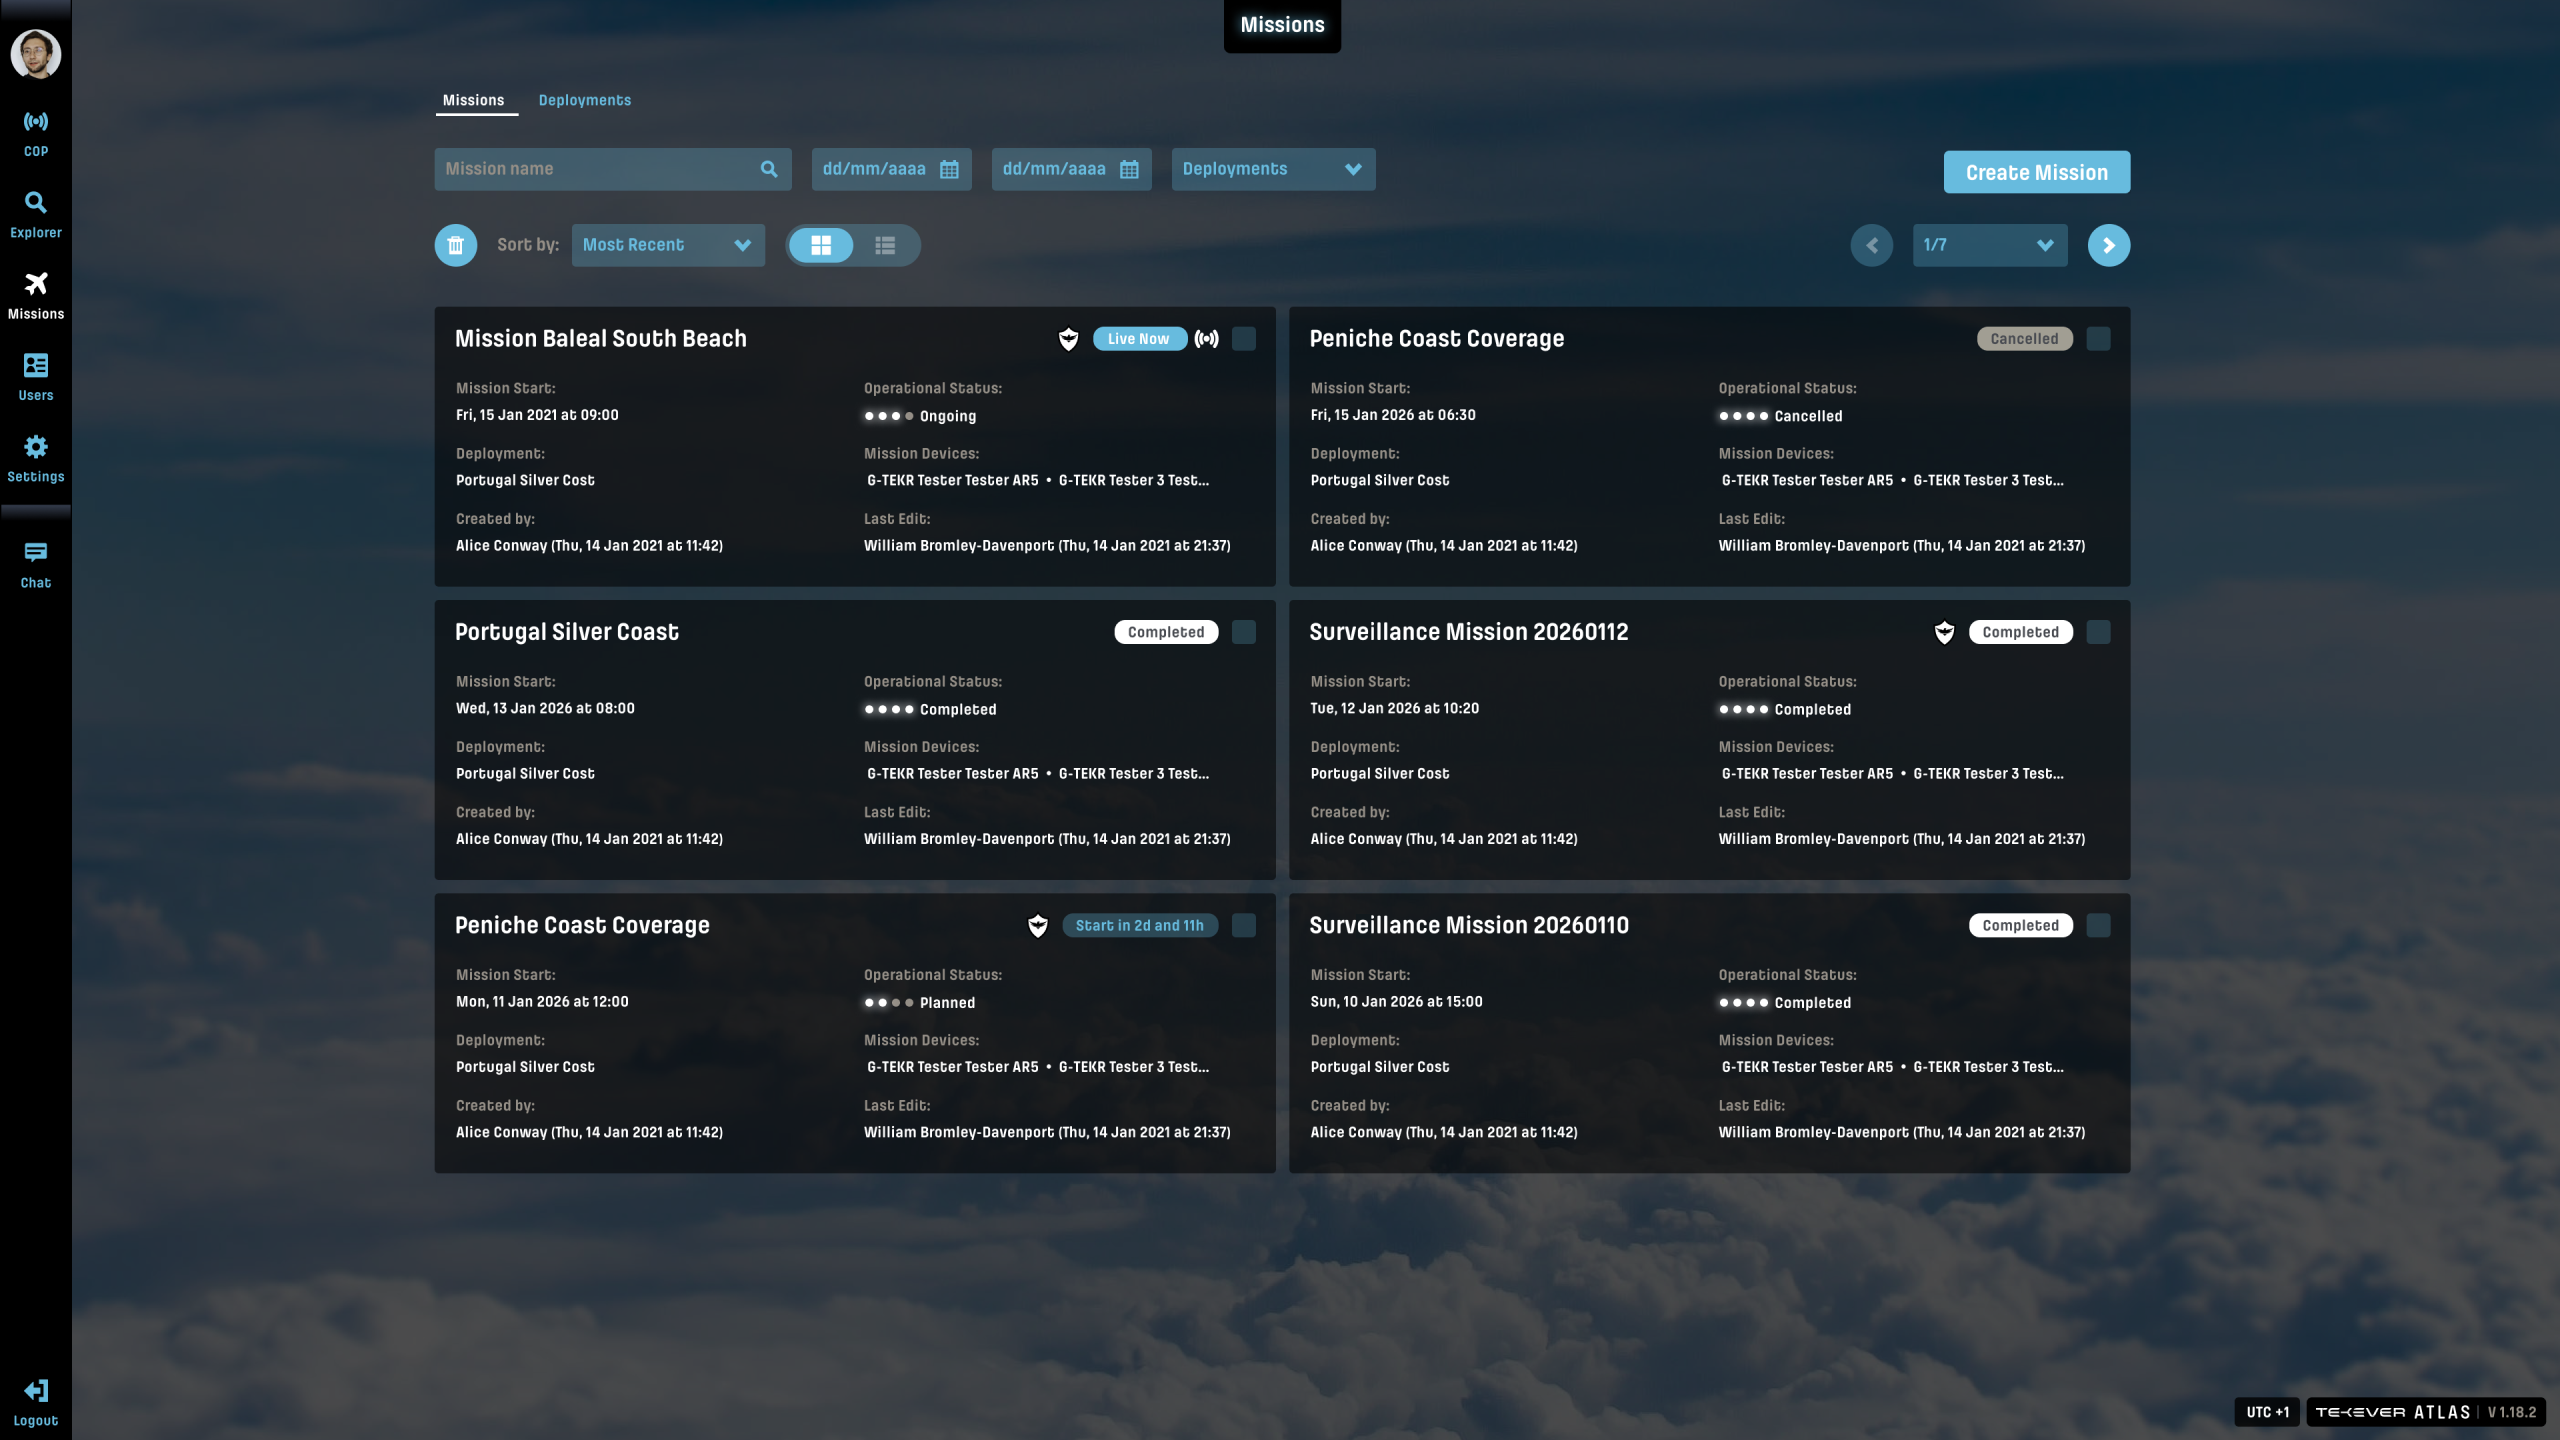The width and height of the screenshot is (2560, 1440).
Task: Click the Users sidebar icon
Action: [36, 366]
